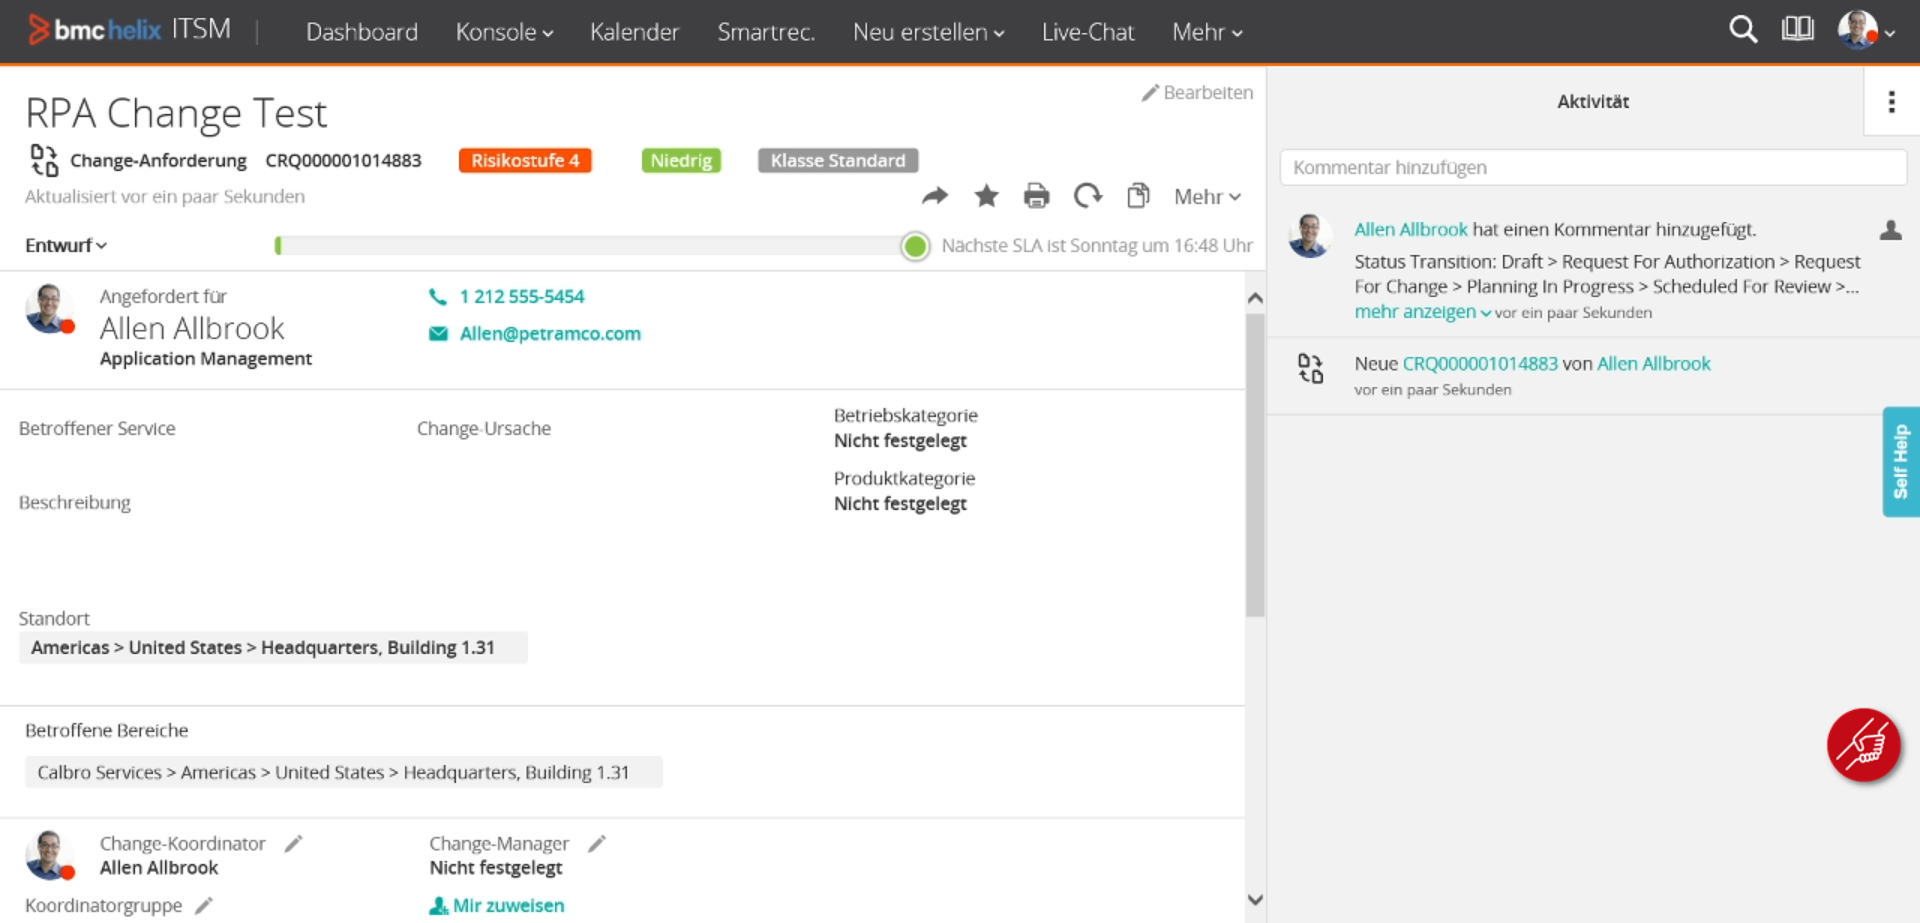
Task: Click the green SLA status indicator
Action: click(x=915, y=246)
